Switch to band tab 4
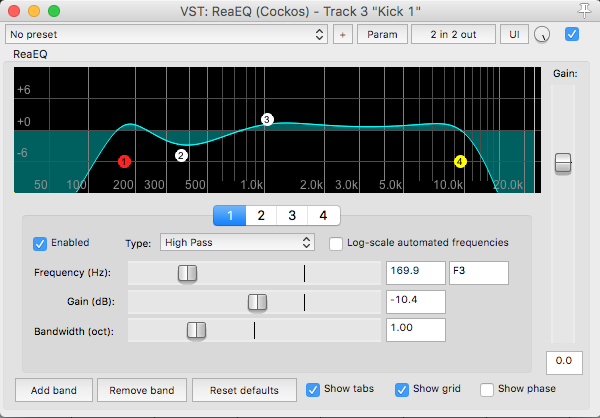This screenshot has height=418, width=600. (x=323, y=216)
